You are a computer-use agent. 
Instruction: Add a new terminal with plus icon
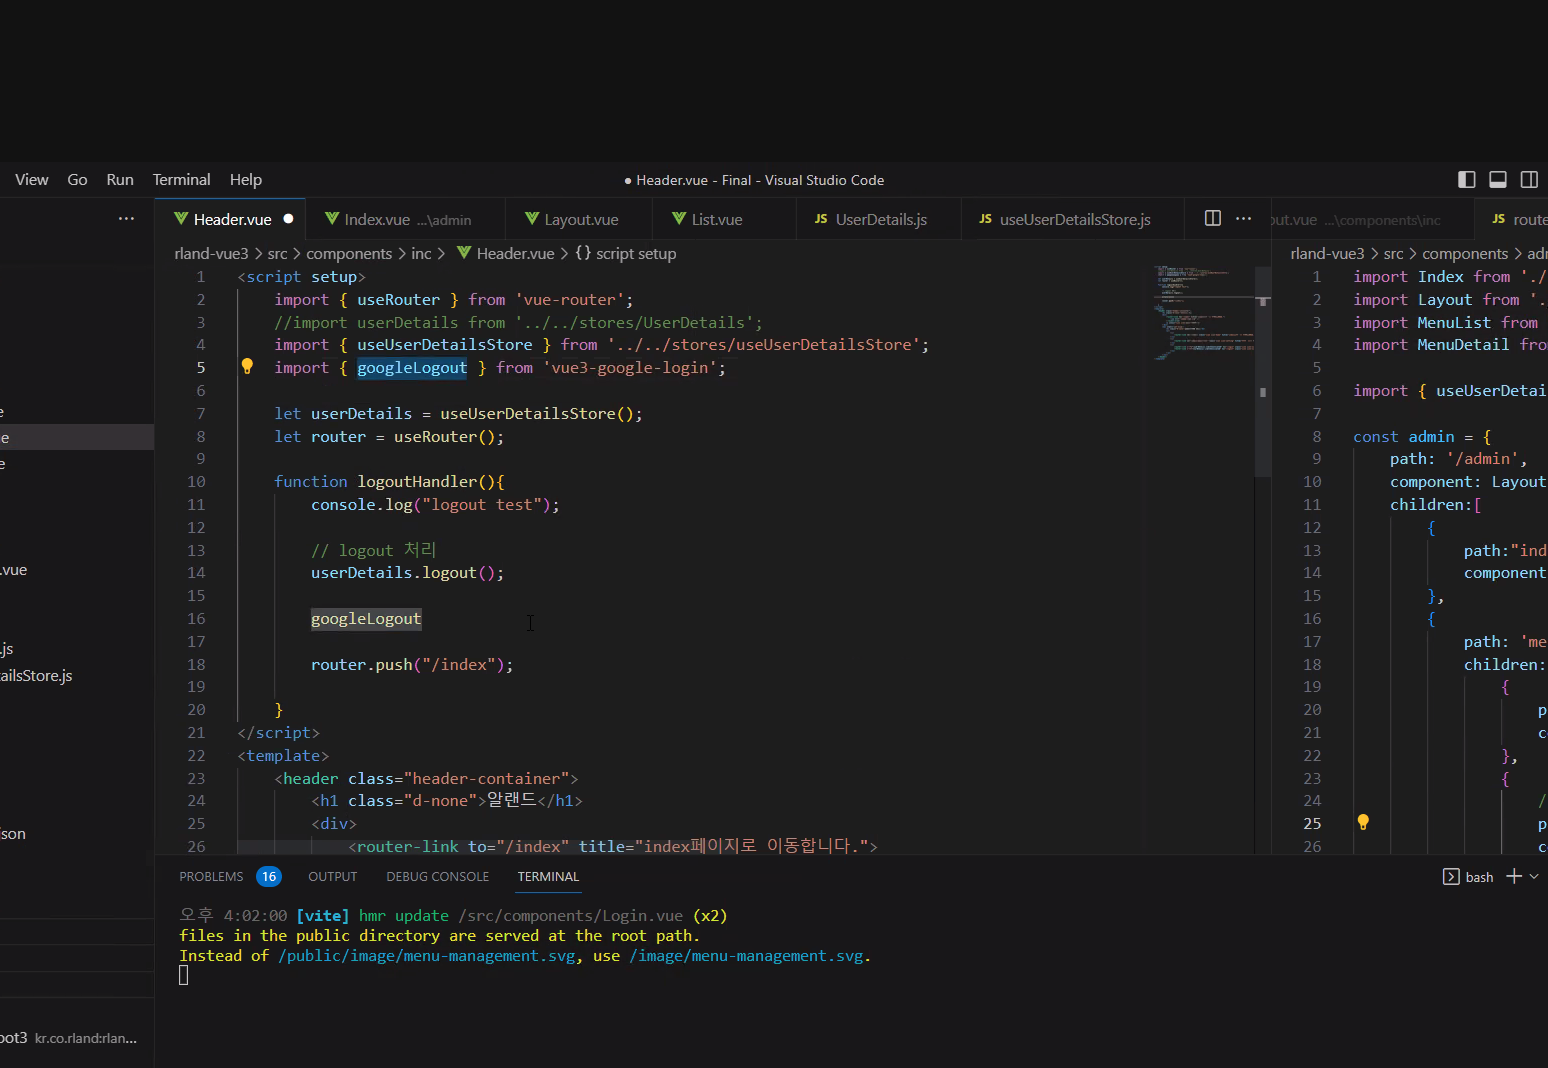(1514, 876)
